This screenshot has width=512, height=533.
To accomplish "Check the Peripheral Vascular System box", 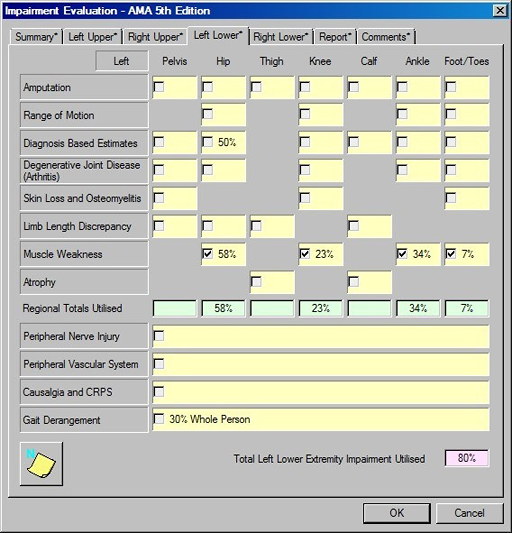I will [159, 364].
